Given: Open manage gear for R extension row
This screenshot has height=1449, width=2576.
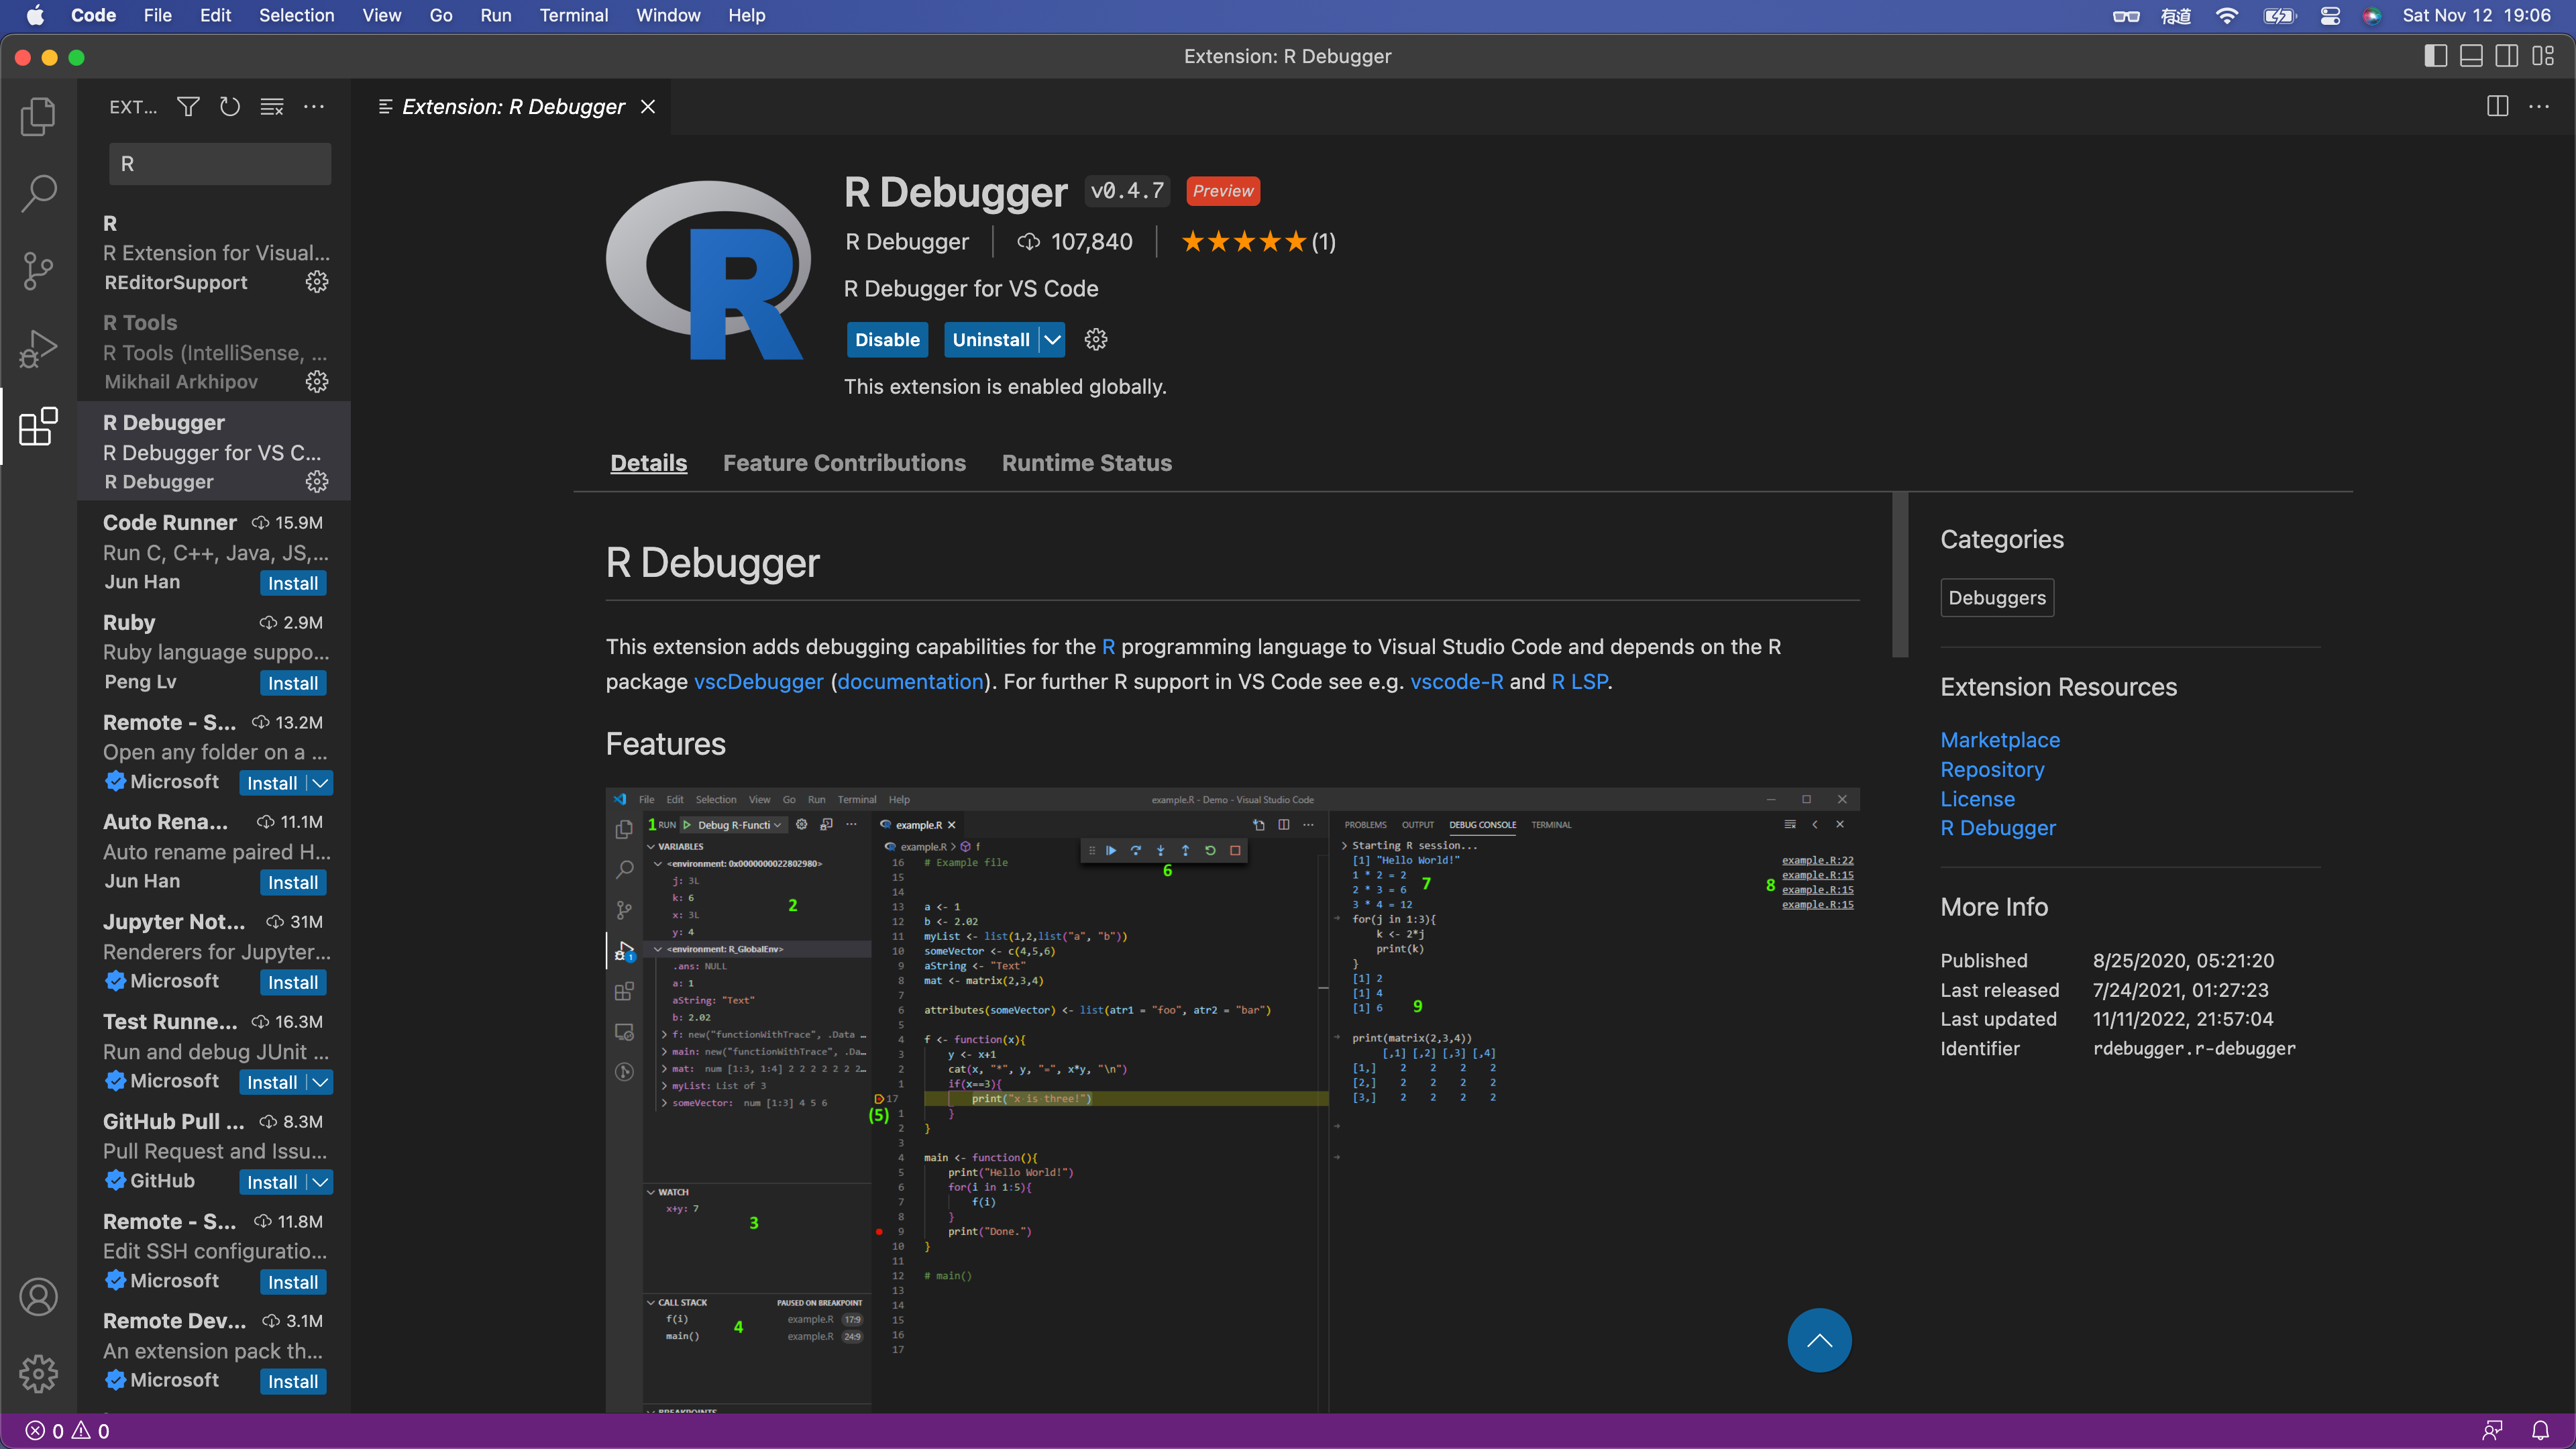Looking at the screenshot, I should click(317, 282).
